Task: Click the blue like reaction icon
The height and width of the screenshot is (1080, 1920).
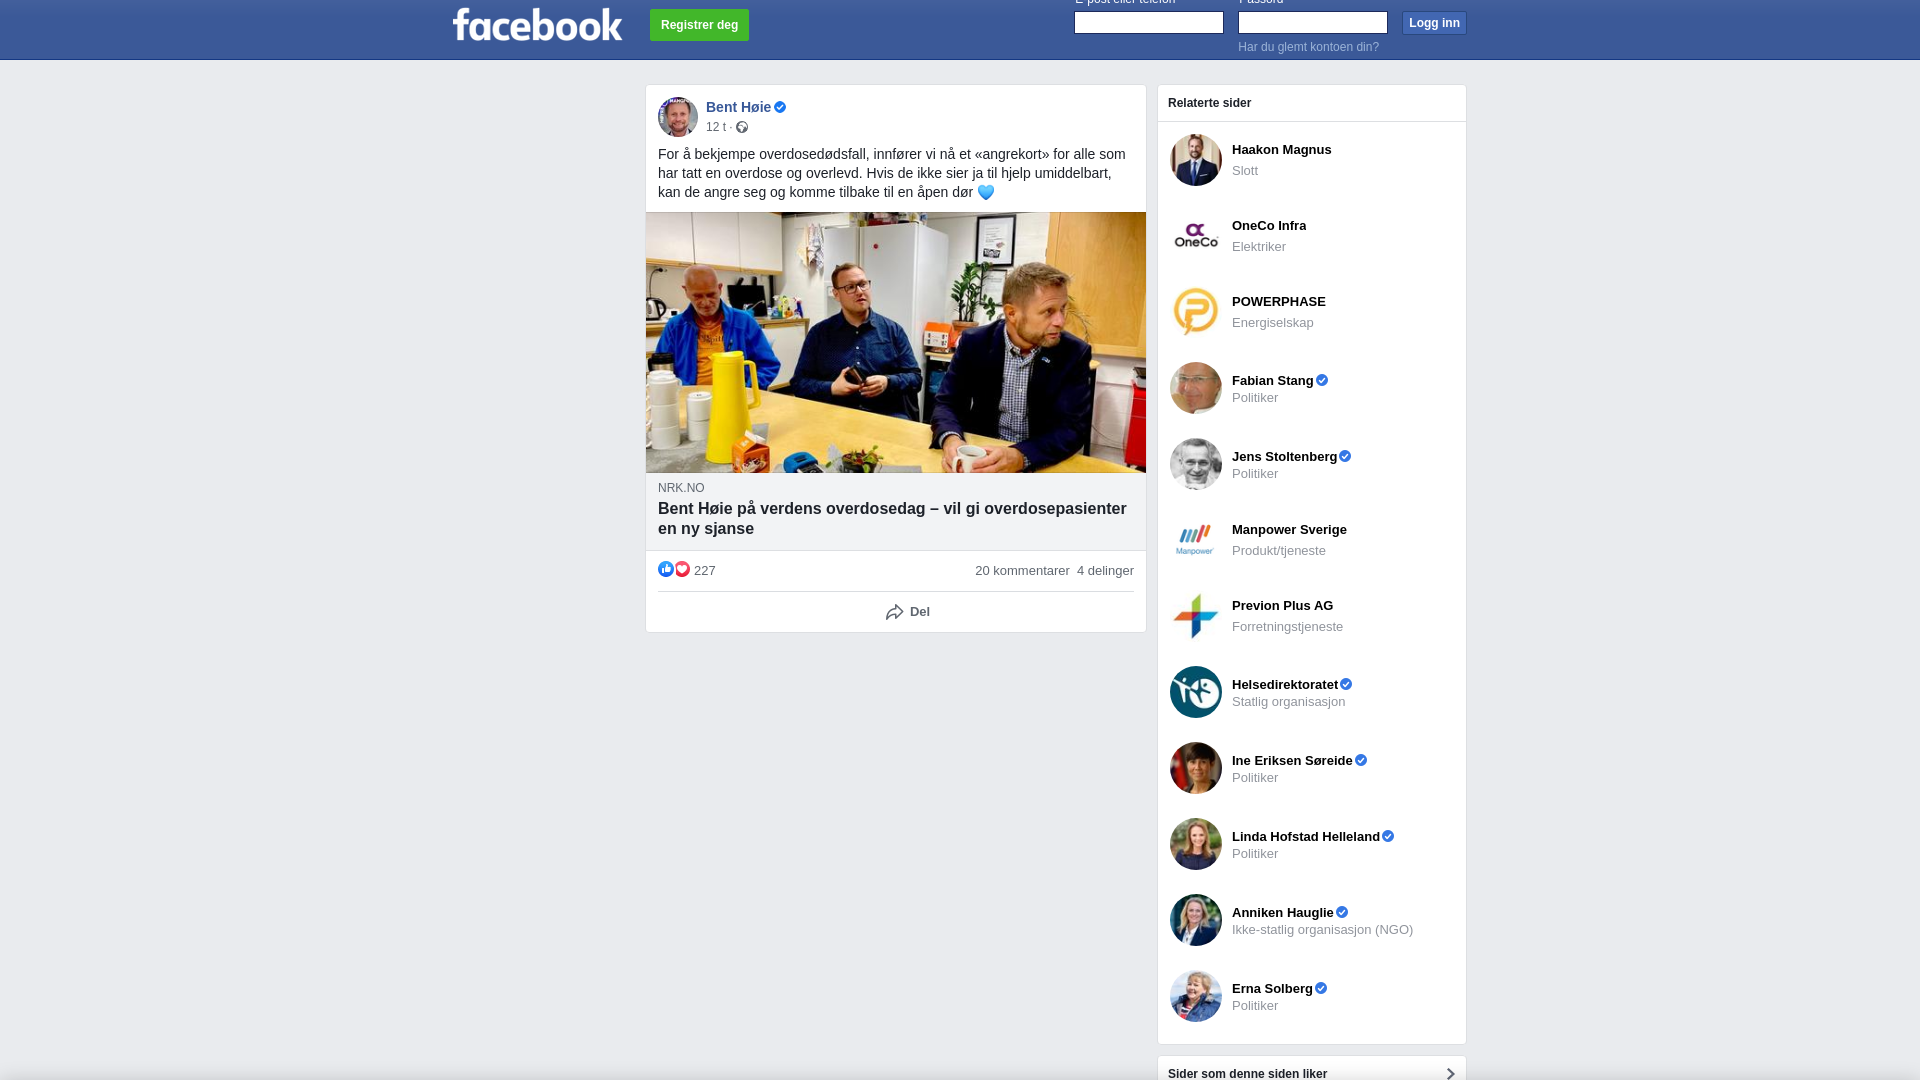Action: coord(666,569)
